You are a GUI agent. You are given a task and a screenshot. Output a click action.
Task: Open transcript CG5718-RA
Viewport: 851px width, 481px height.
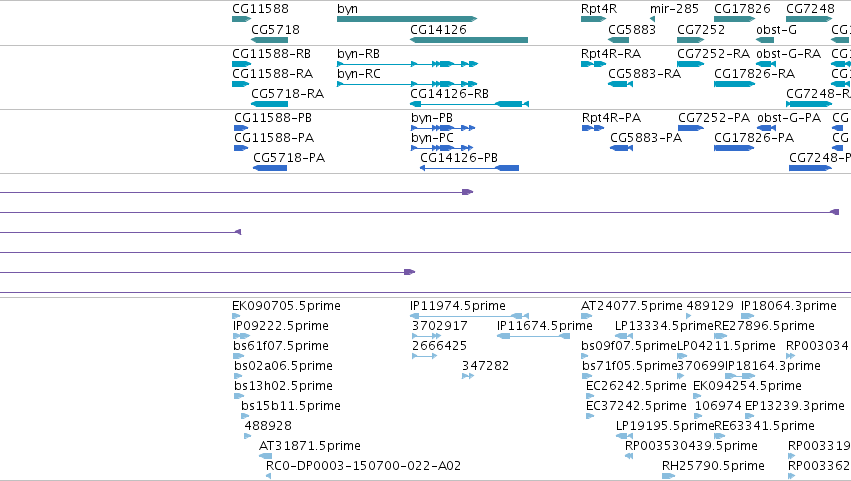coord(288,94)
